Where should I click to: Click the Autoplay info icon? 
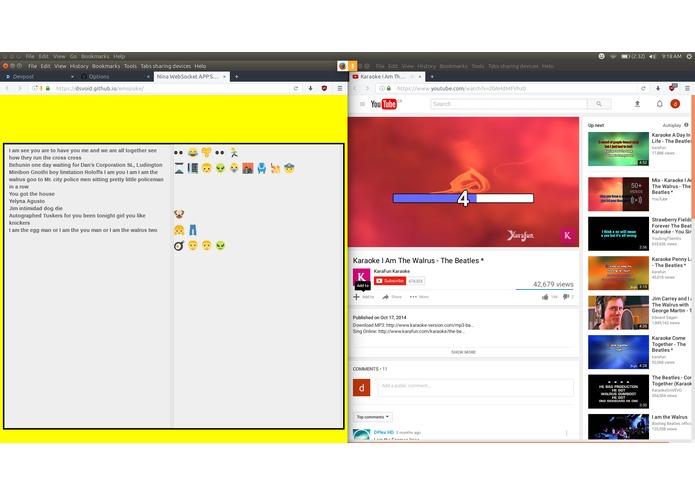(686, 125)
